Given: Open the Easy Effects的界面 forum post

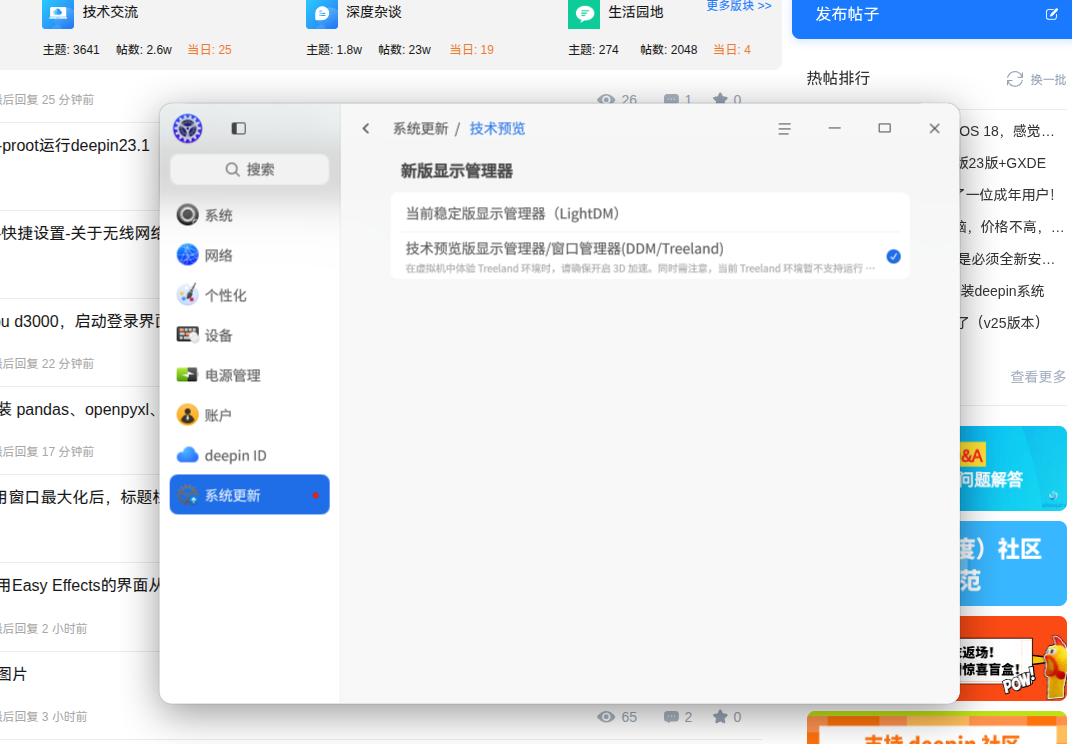Looking at the screenshot, I should 80,585.
